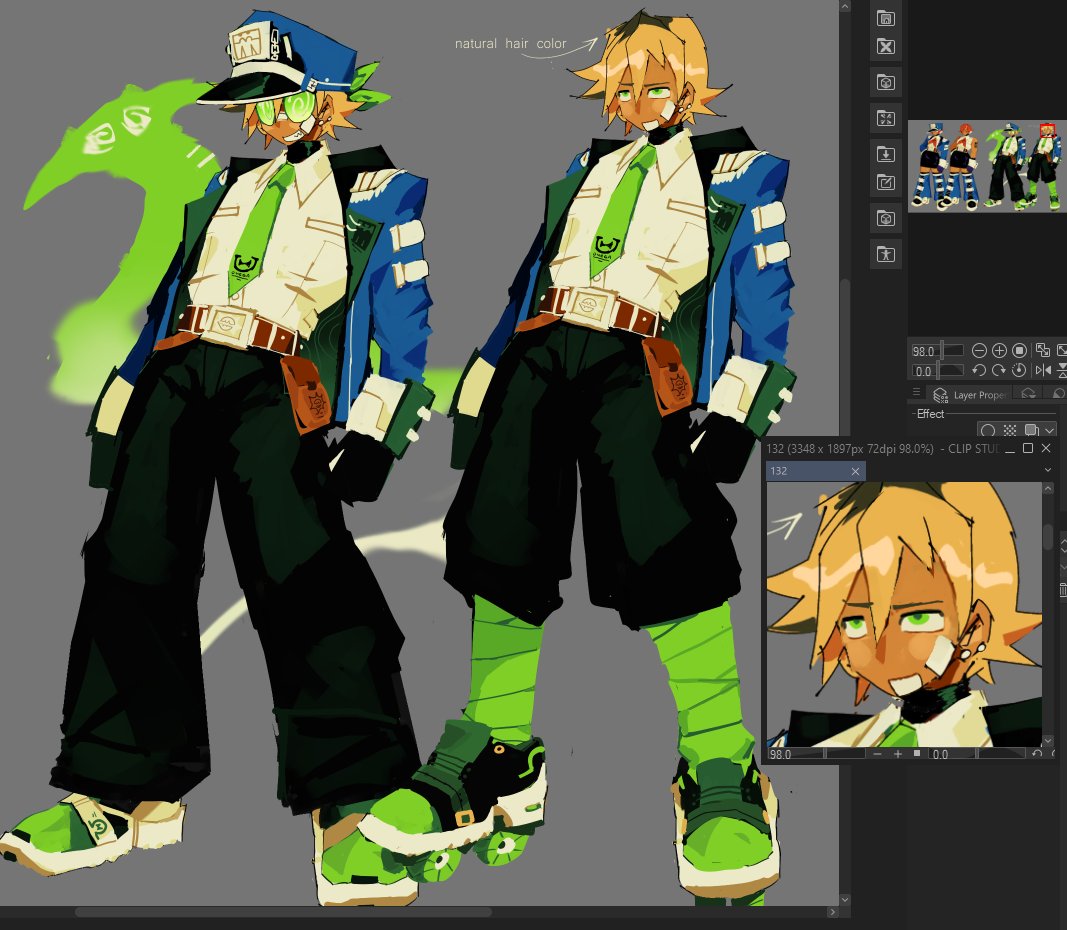
Task: Rotate canvas right in the Navigator
Action: pos(999,370)
